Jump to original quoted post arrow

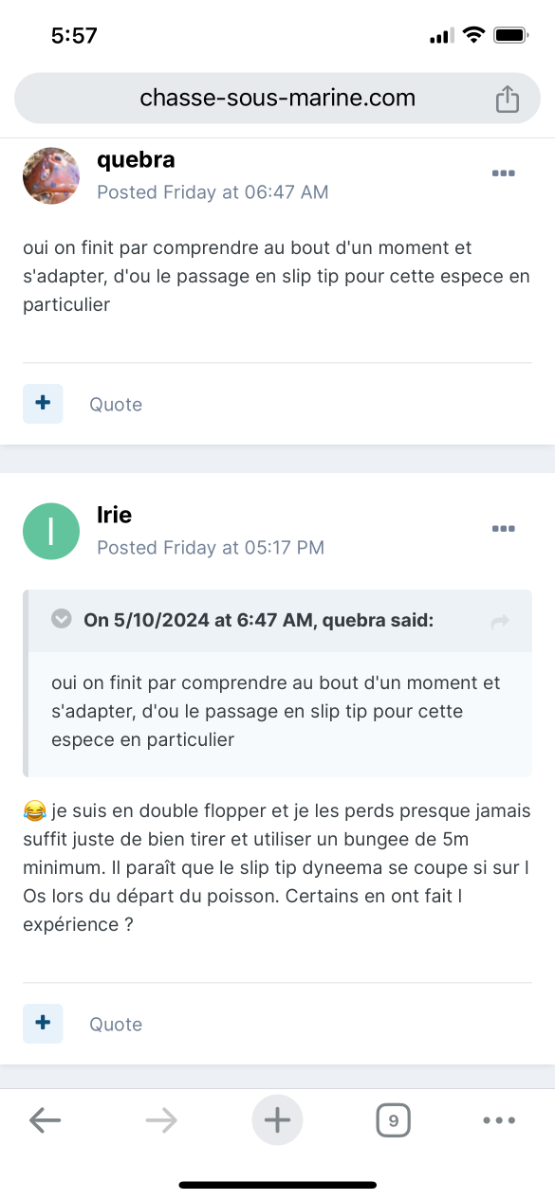500,622
